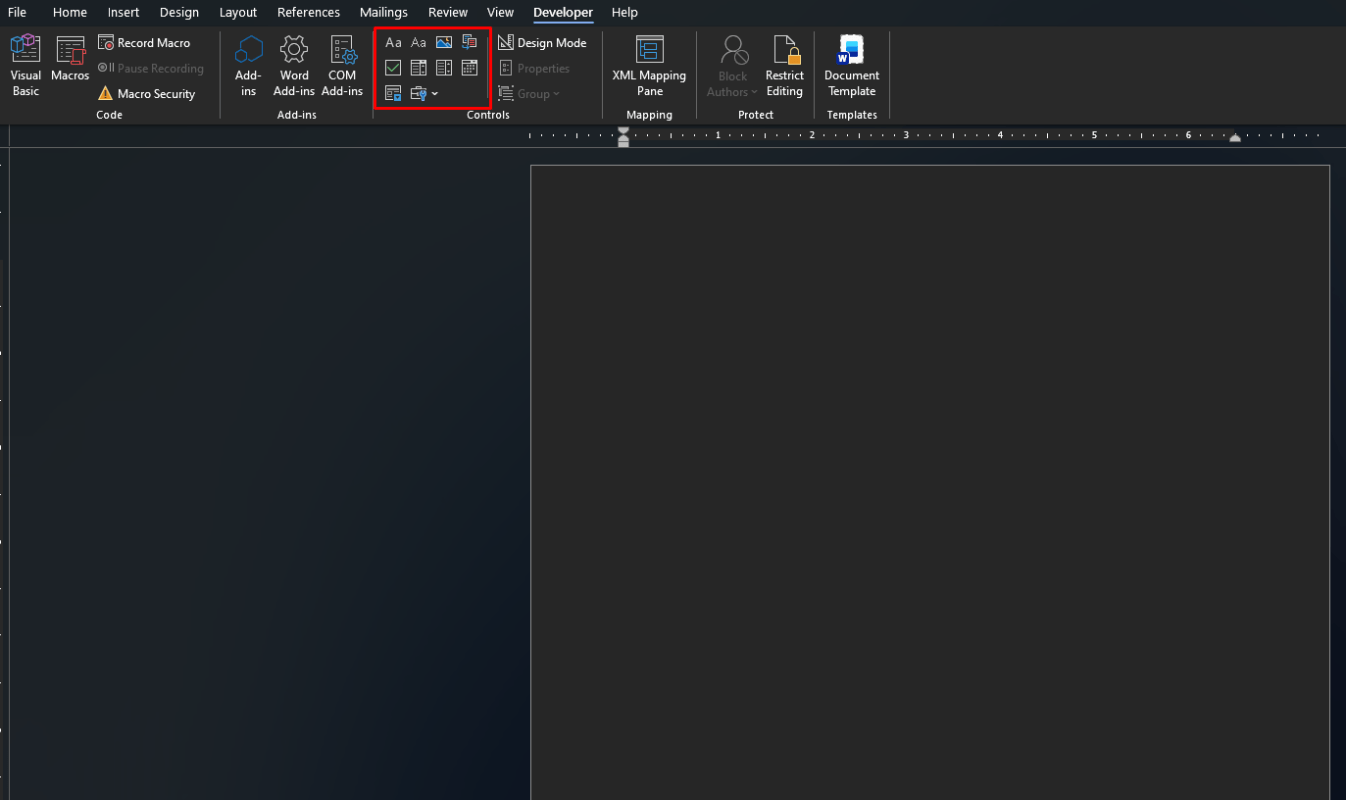Viewport: 1346px width, 800px height.
Task: Open Restrict Editing pane
Action: 785,65
